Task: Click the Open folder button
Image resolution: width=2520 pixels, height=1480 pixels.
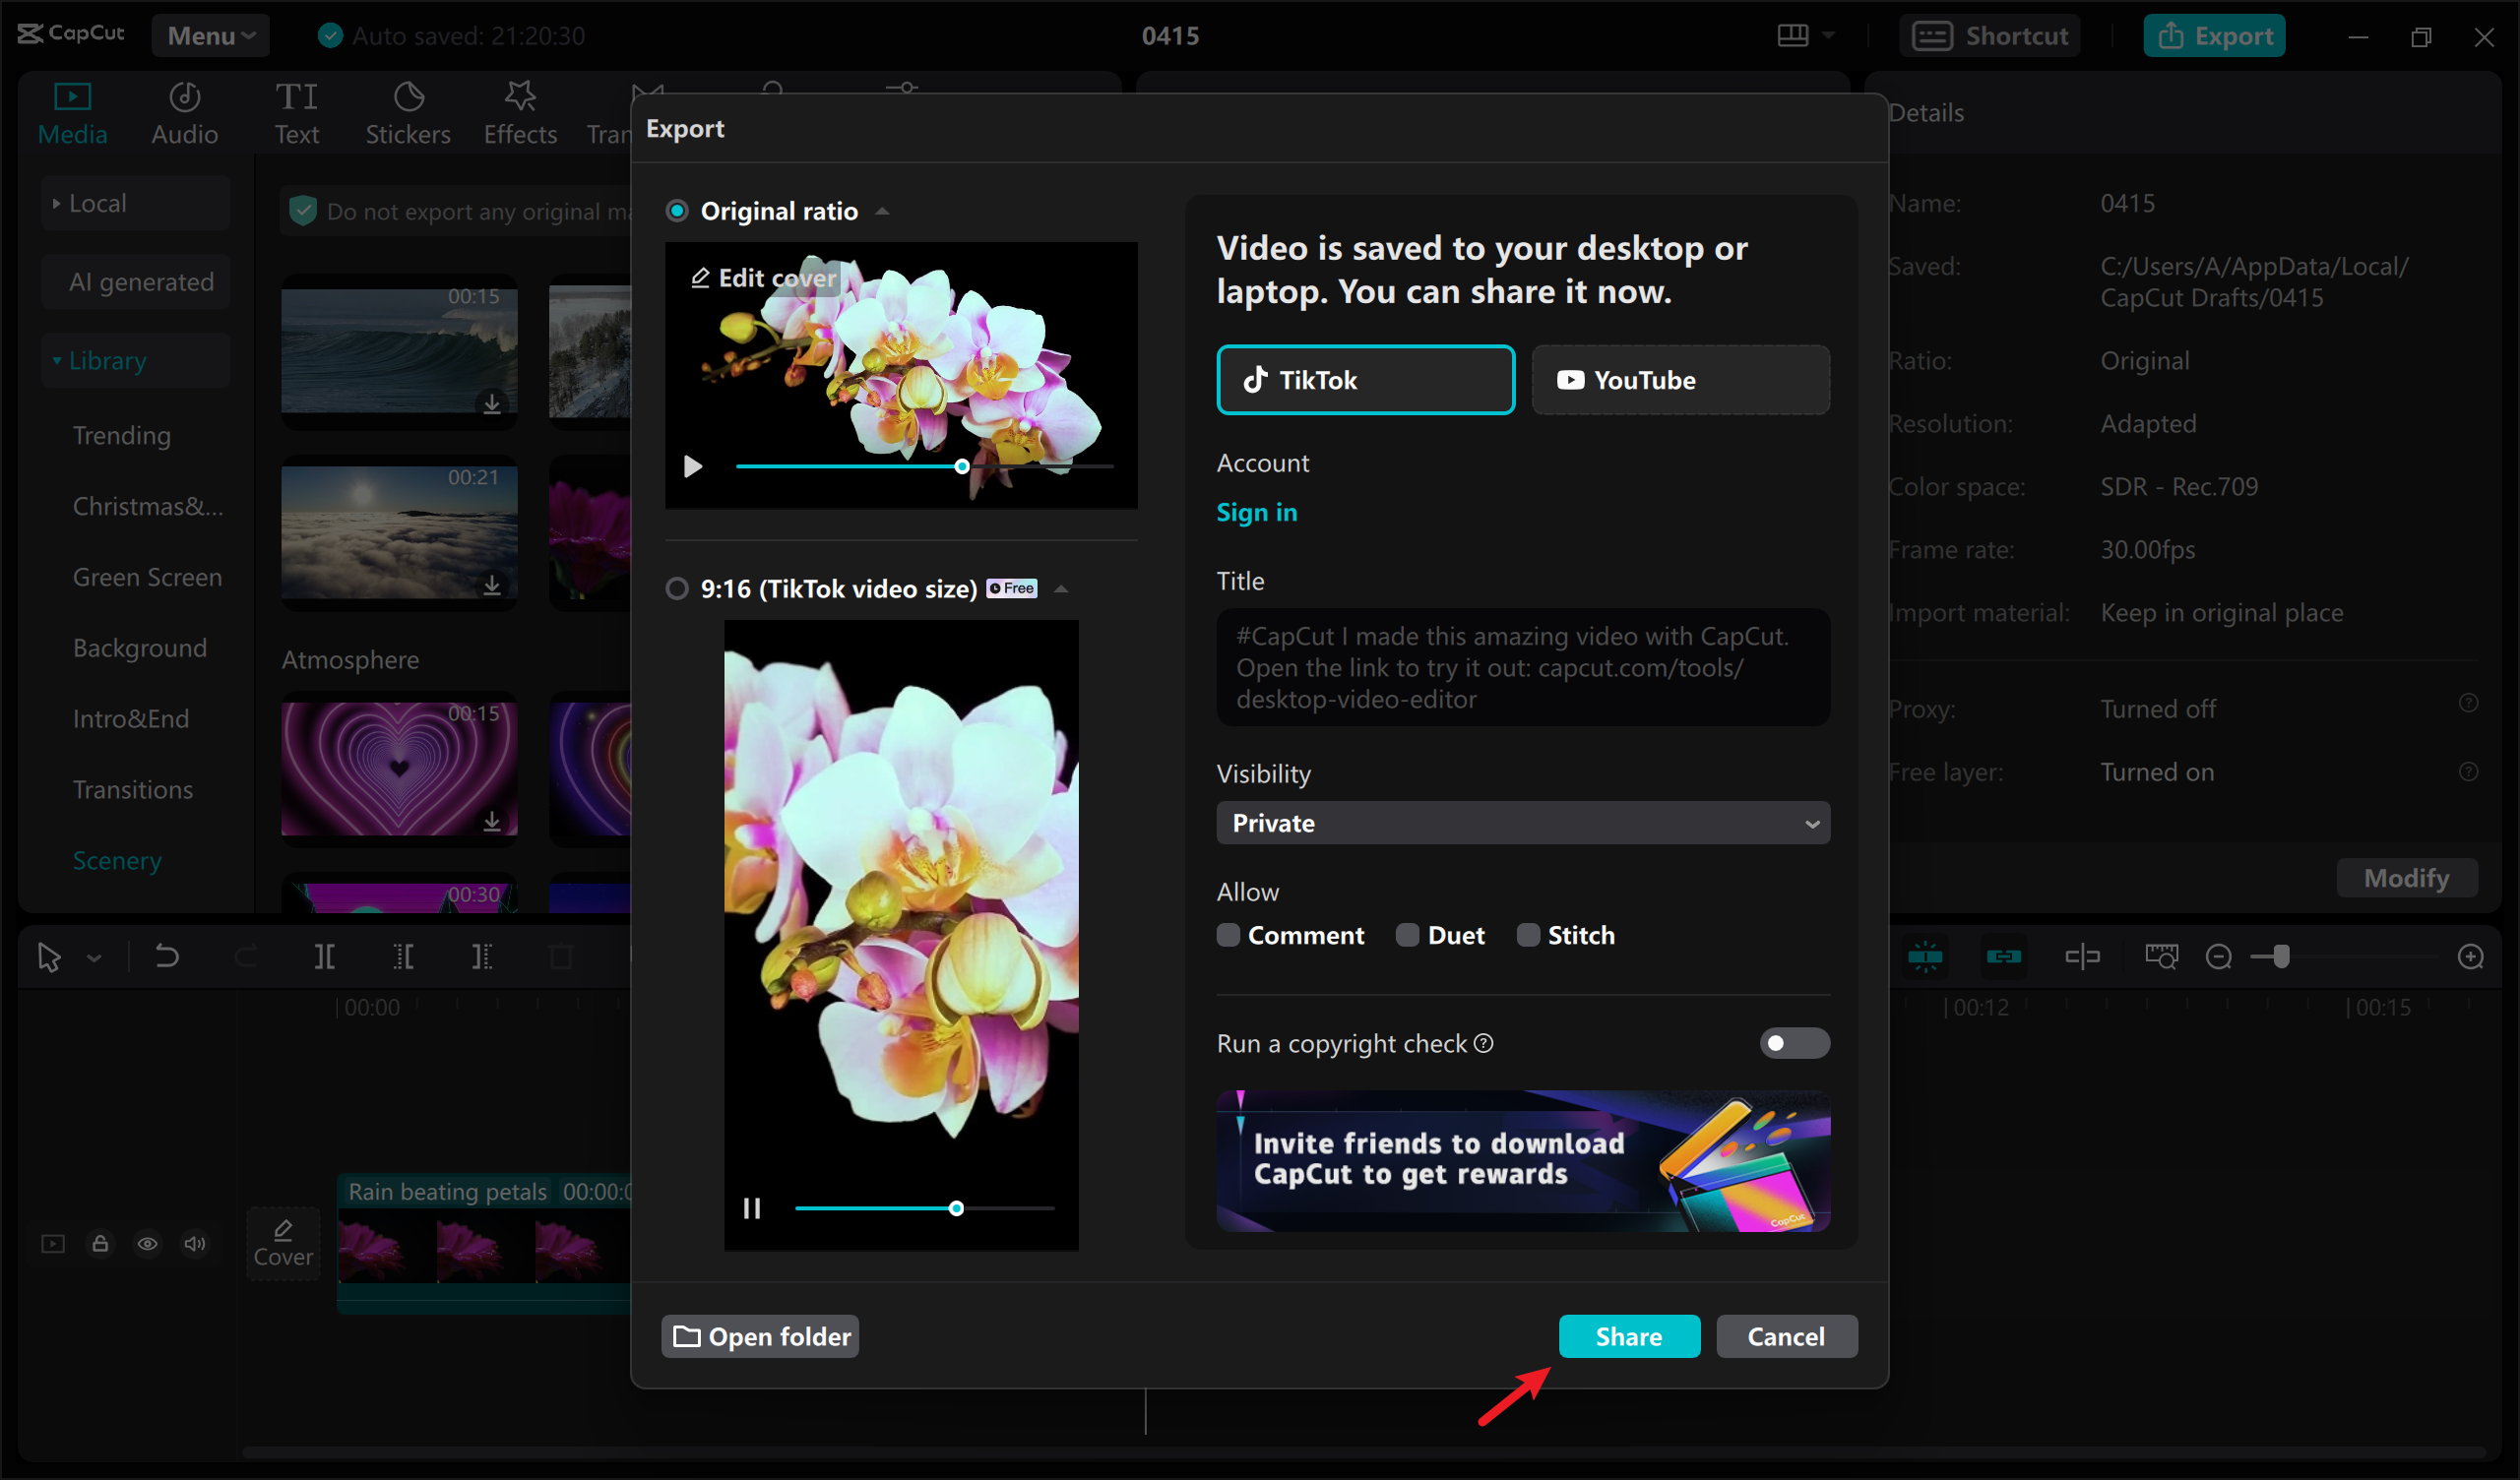Action: coord(760,1336)
